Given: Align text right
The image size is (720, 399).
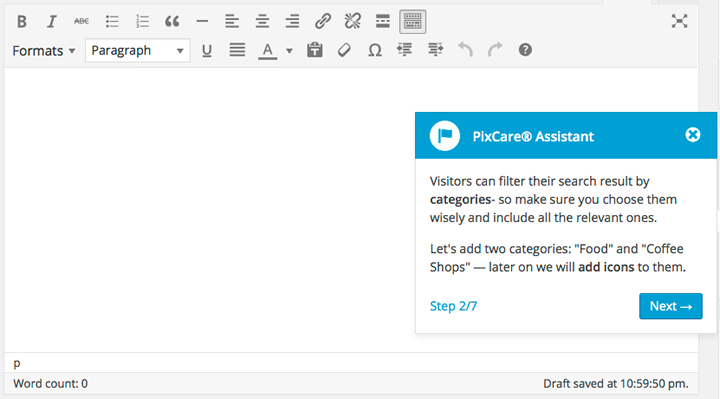Looking at the screenshot, I should [x=292, y=21].
